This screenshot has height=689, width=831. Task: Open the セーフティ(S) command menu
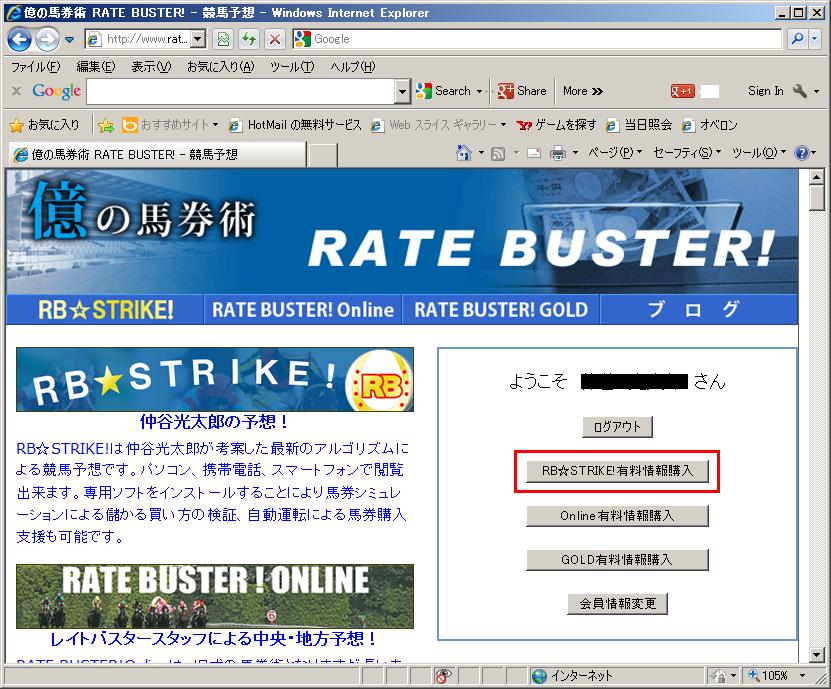click(687, 153)
